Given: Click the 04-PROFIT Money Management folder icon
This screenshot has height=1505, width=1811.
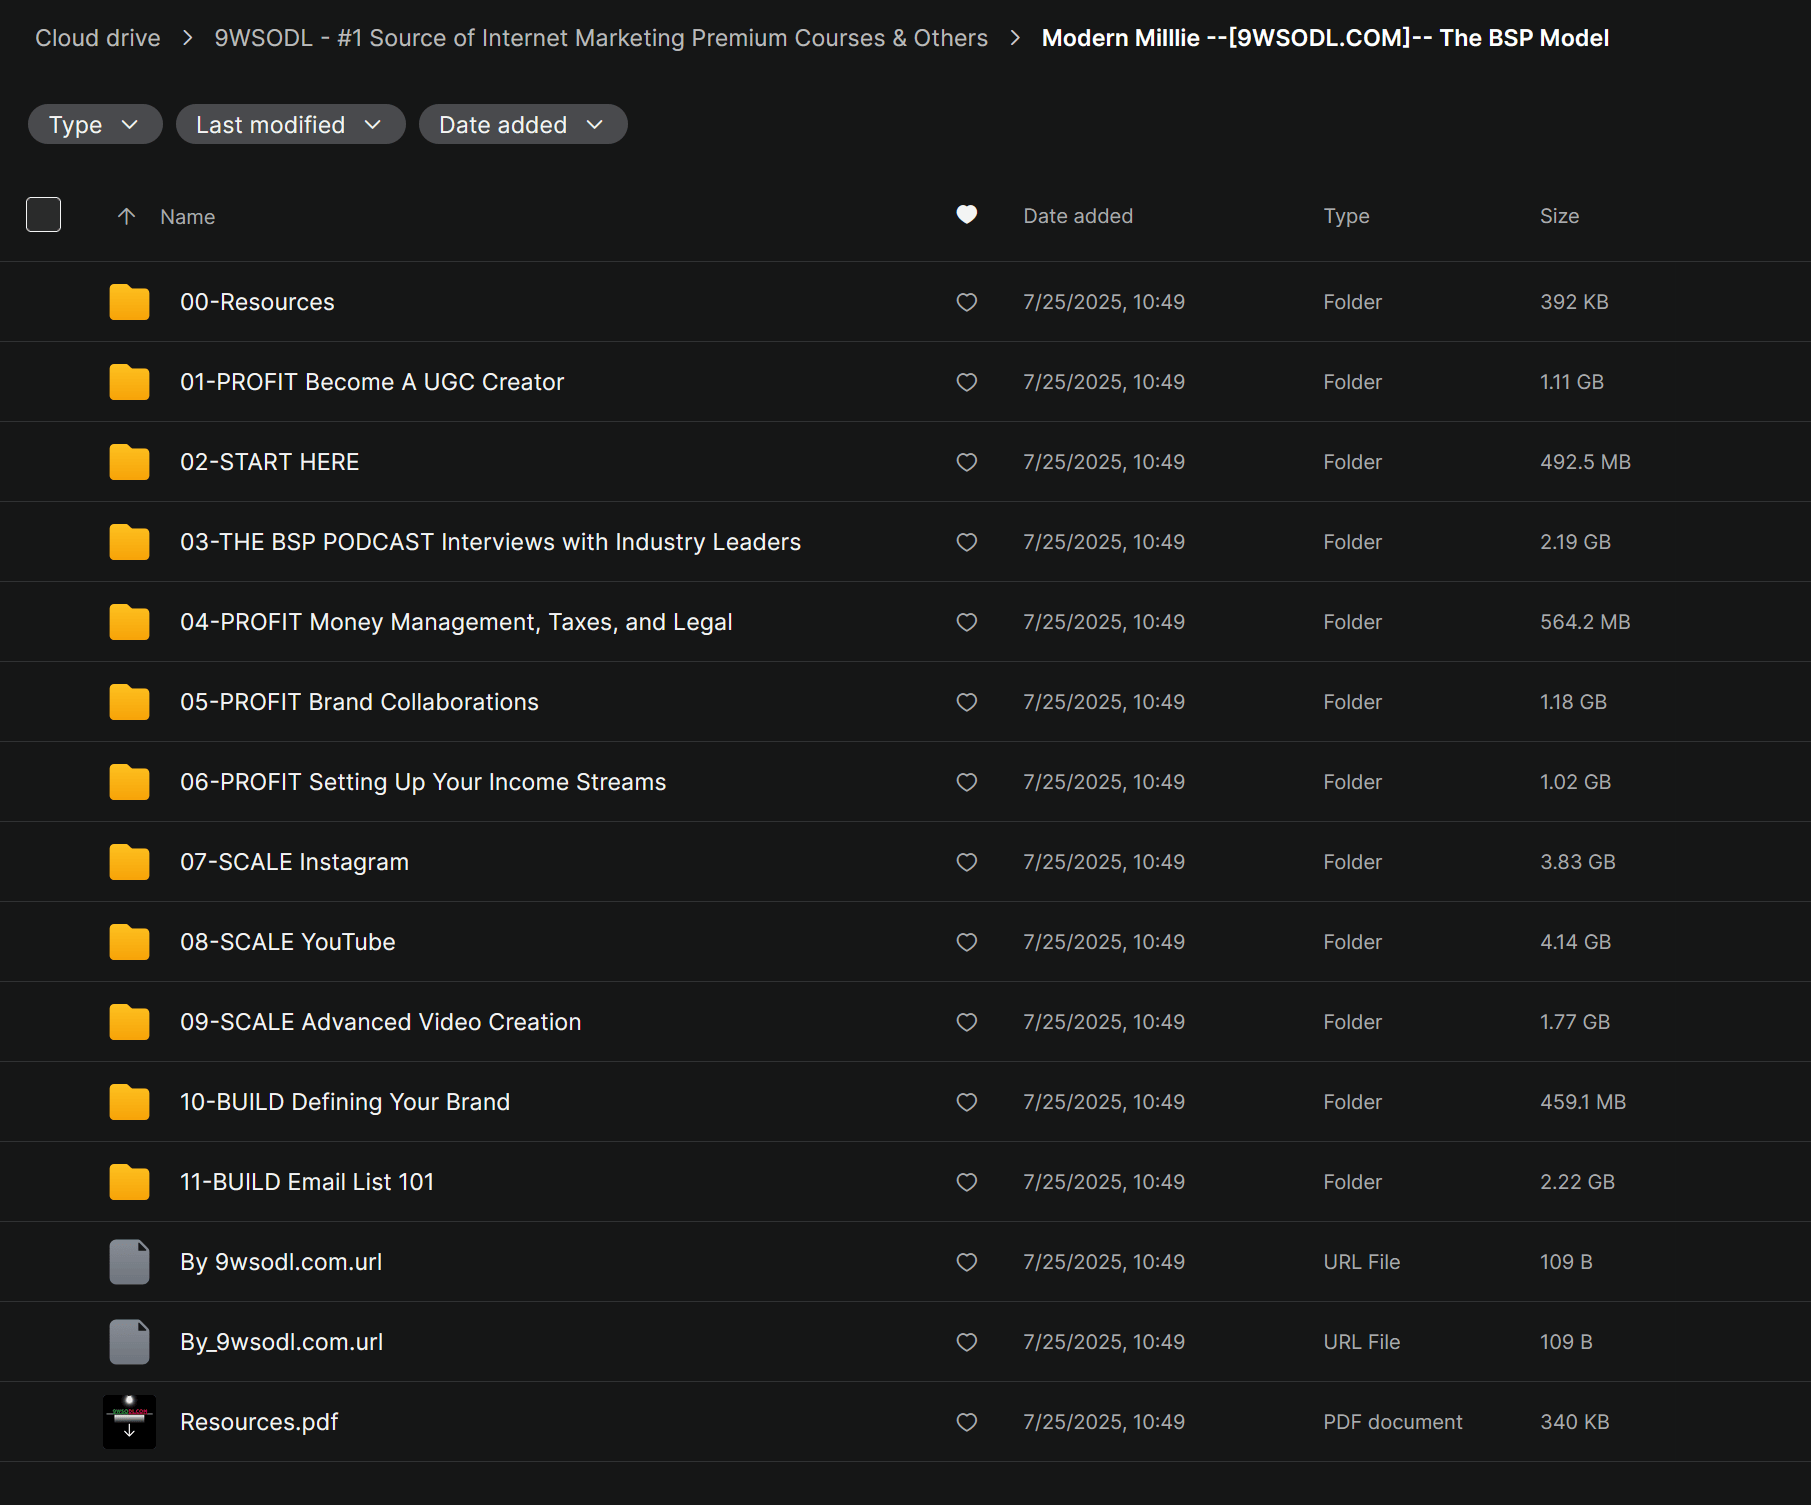Looking at the screenshot, I should click(x=129, y=622).
